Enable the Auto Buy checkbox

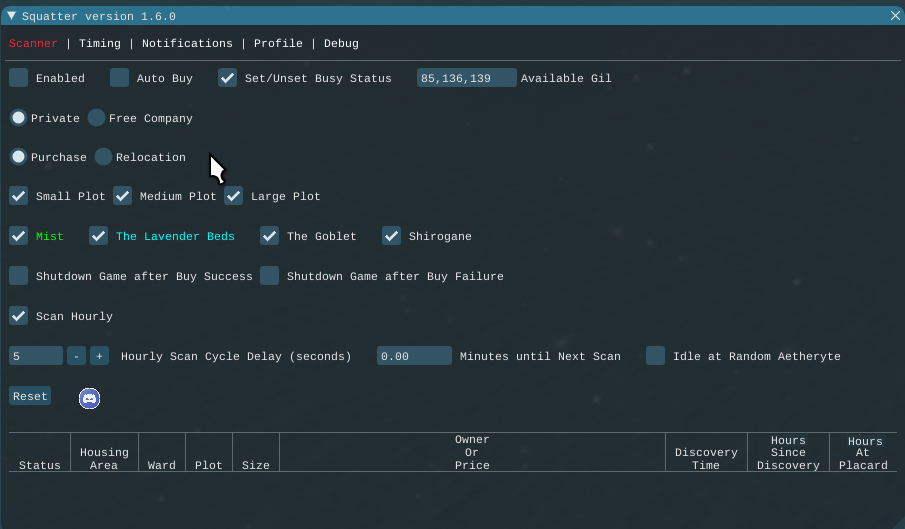pos(119,78)
